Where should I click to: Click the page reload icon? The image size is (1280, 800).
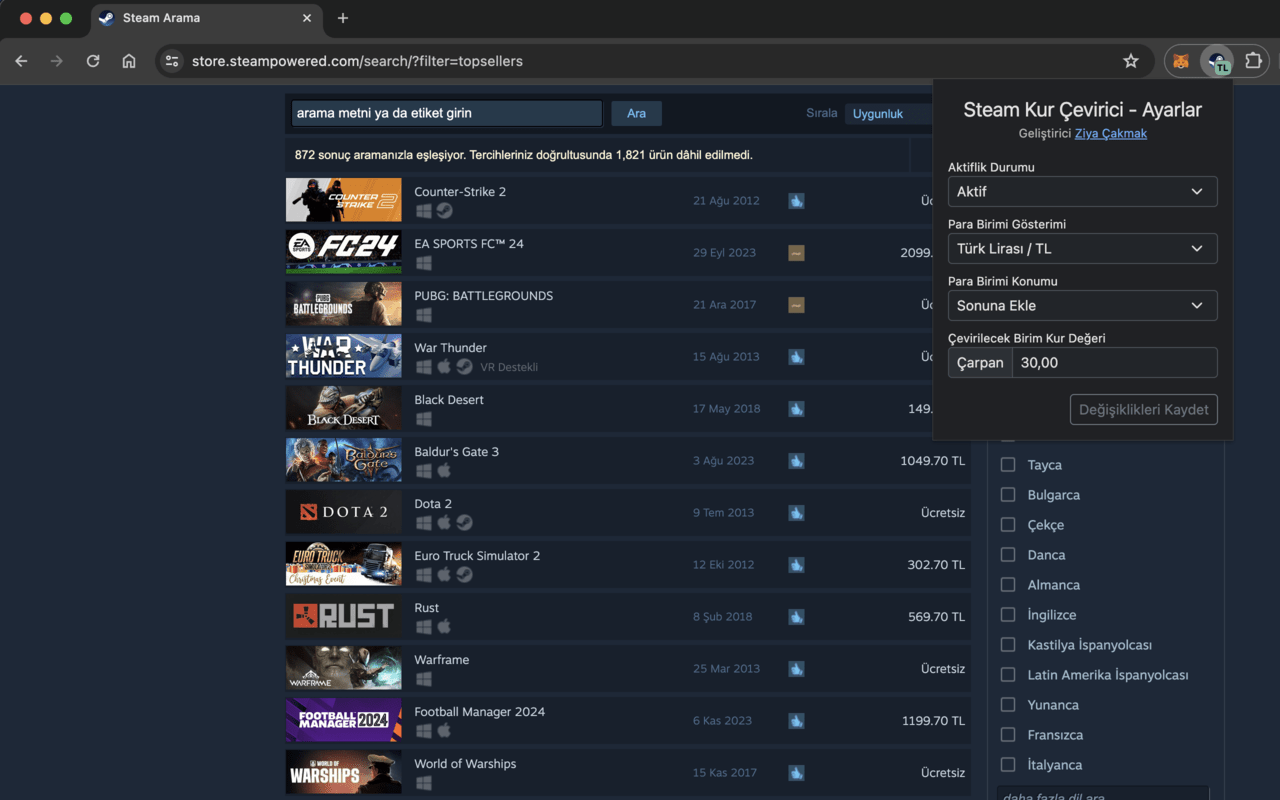93,61
